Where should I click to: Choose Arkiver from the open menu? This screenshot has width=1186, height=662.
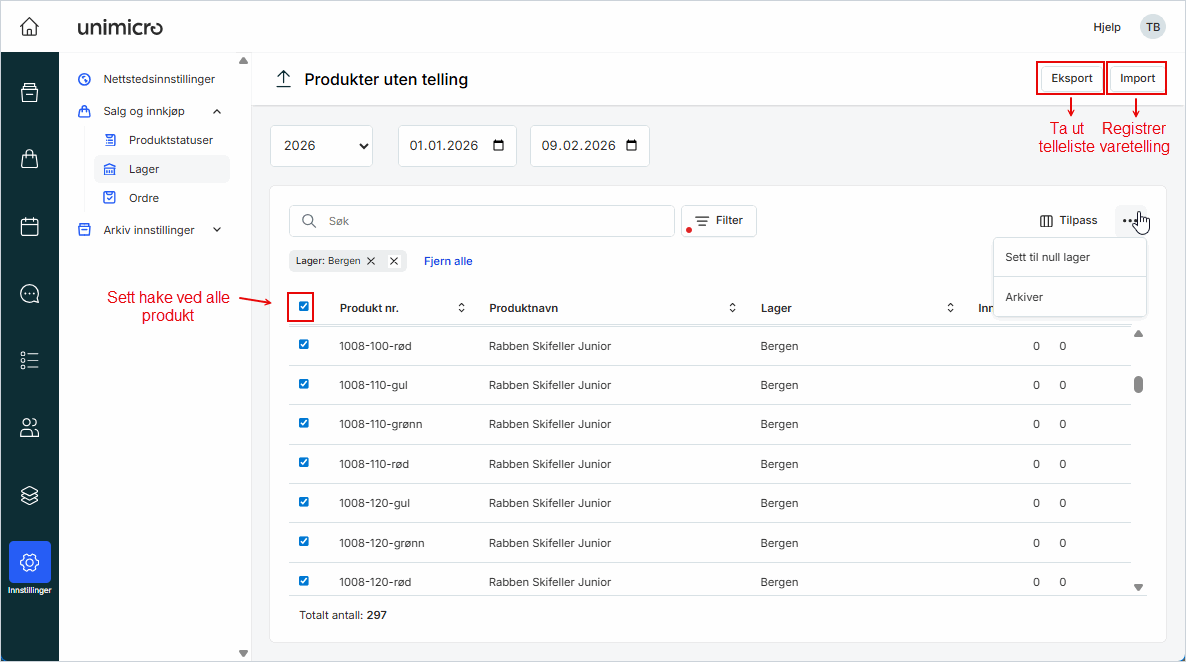1023,297
